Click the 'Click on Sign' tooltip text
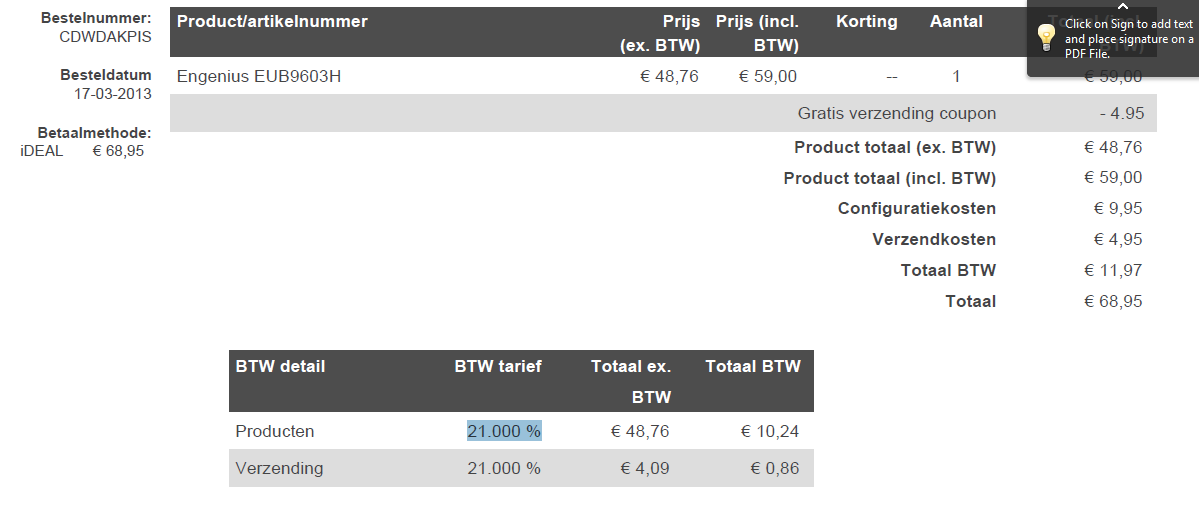1199x517 pixels. 1128,39
